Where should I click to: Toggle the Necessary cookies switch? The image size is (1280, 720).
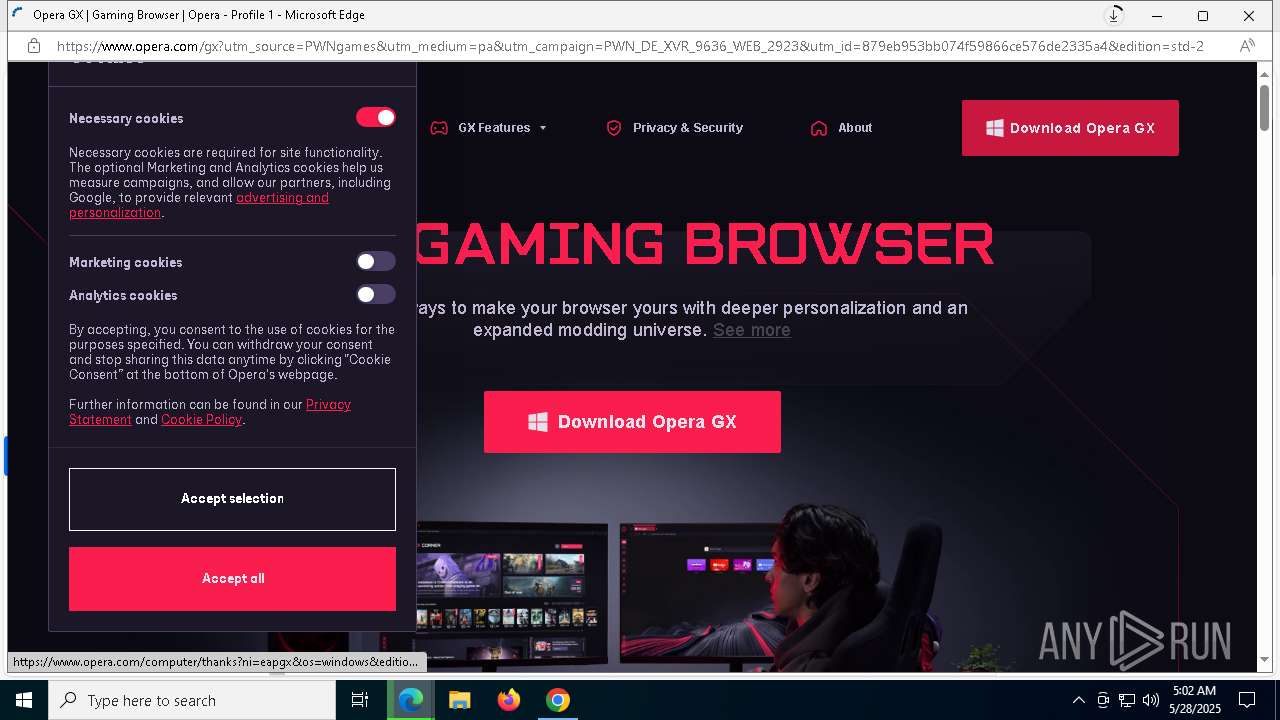(376, 117)
